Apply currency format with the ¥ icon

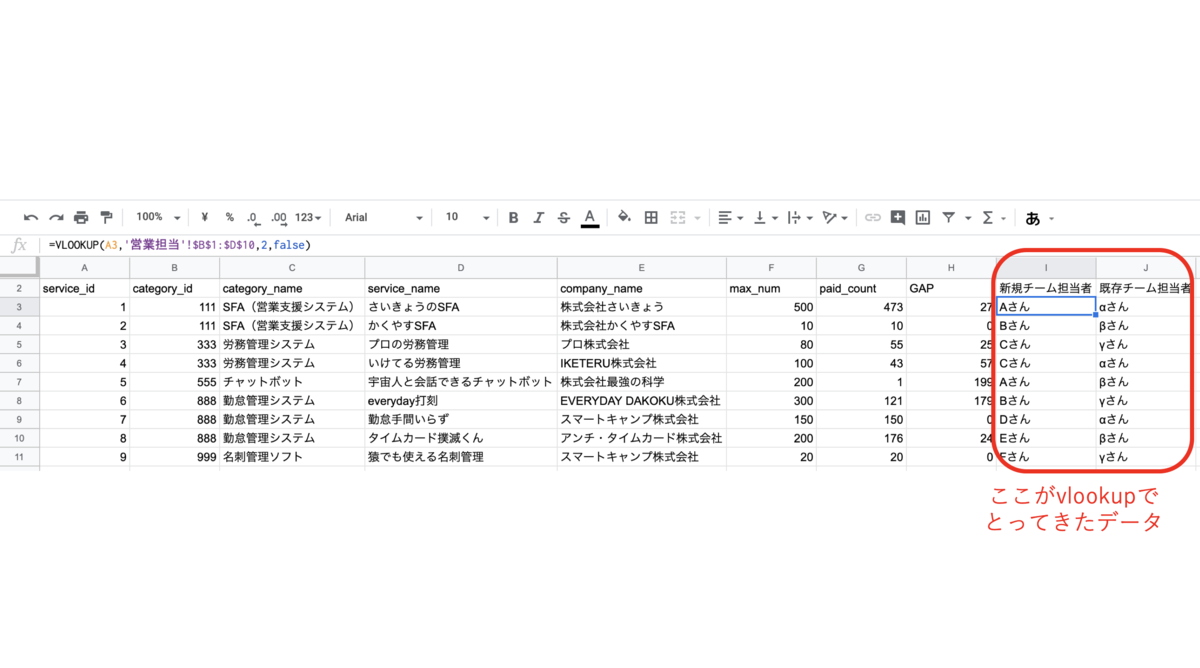click(203, 217)
